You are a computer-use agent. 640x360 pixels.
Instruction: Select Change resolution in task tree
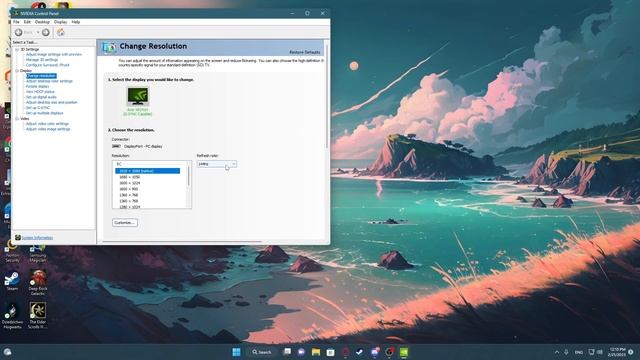pos(41,76)
